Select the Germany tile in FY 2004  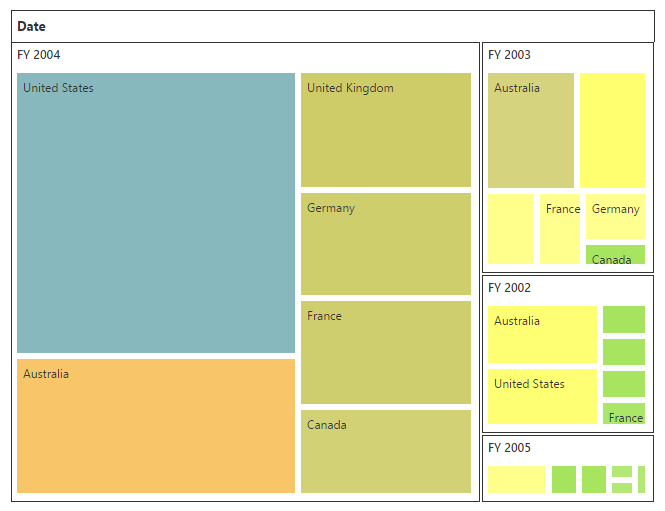pos(385,243)
